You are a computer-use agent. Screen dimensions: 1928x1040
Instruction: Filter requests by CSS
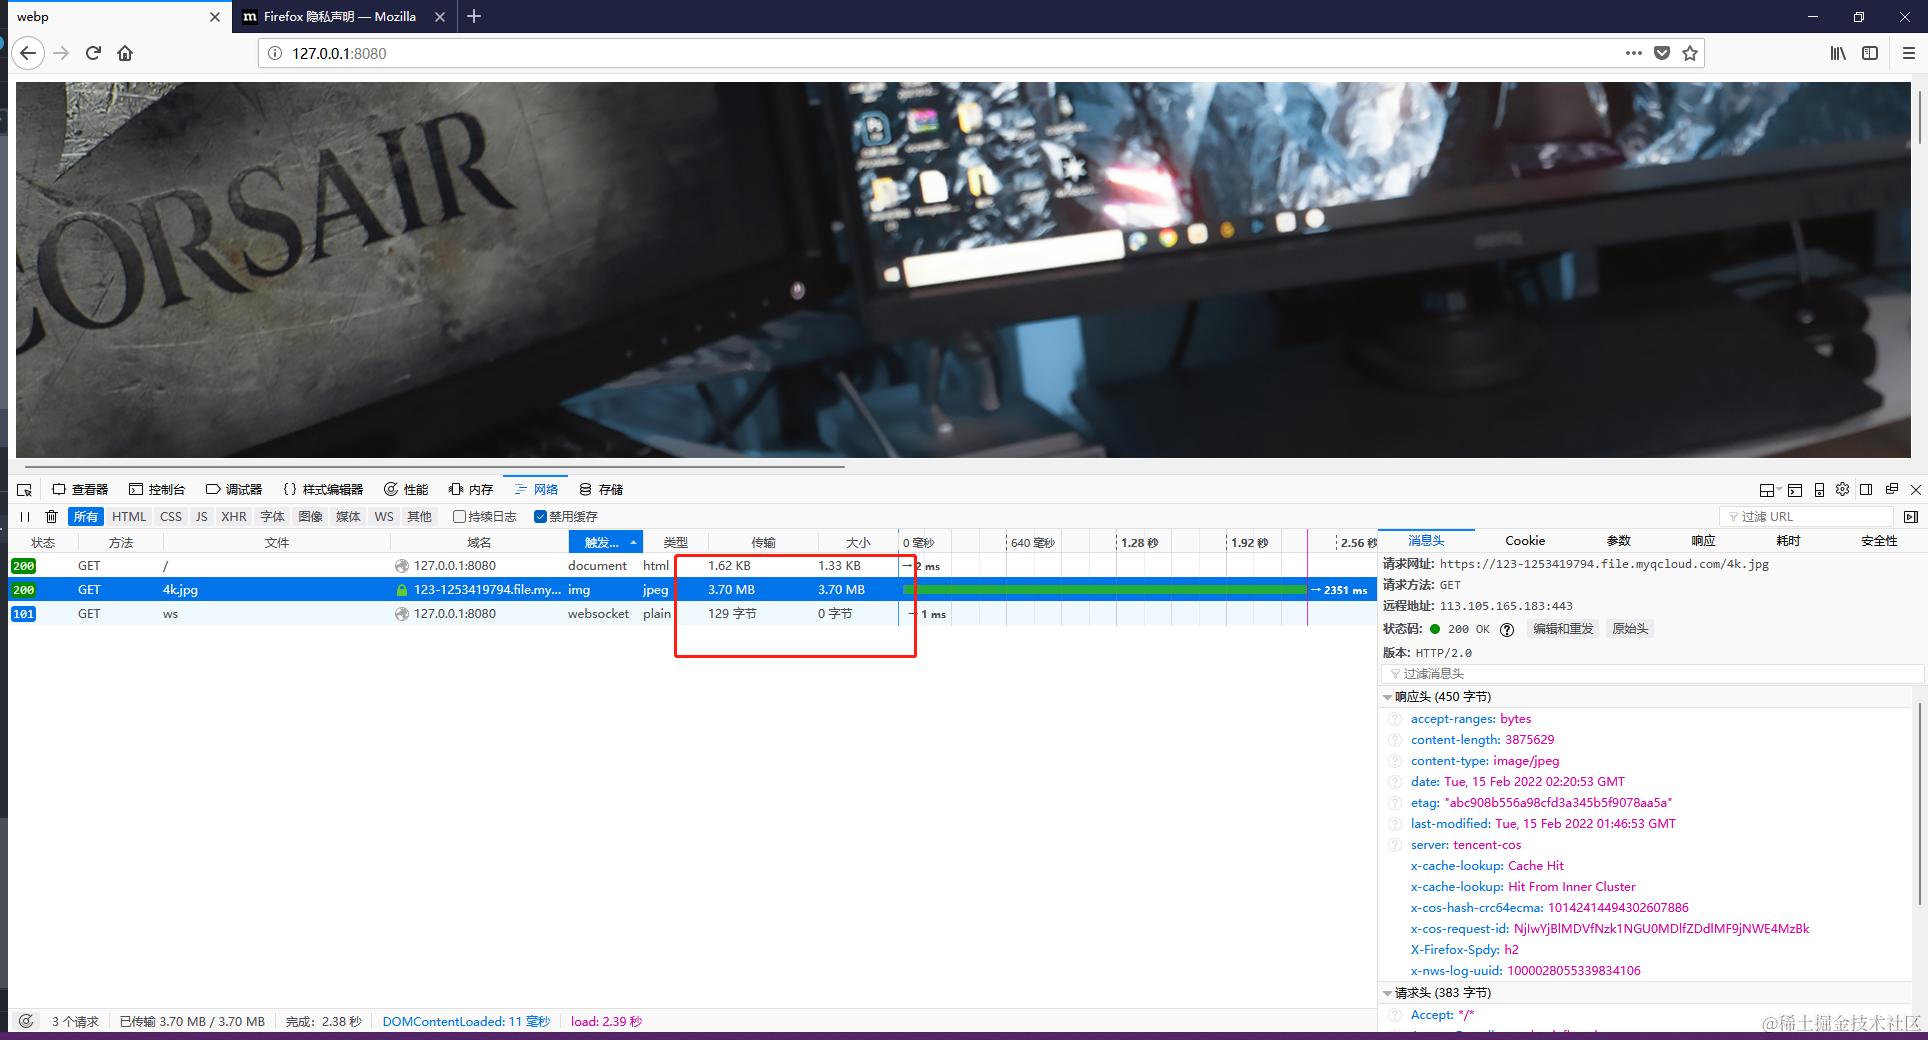pyautogui.click(x=171, y=517)
